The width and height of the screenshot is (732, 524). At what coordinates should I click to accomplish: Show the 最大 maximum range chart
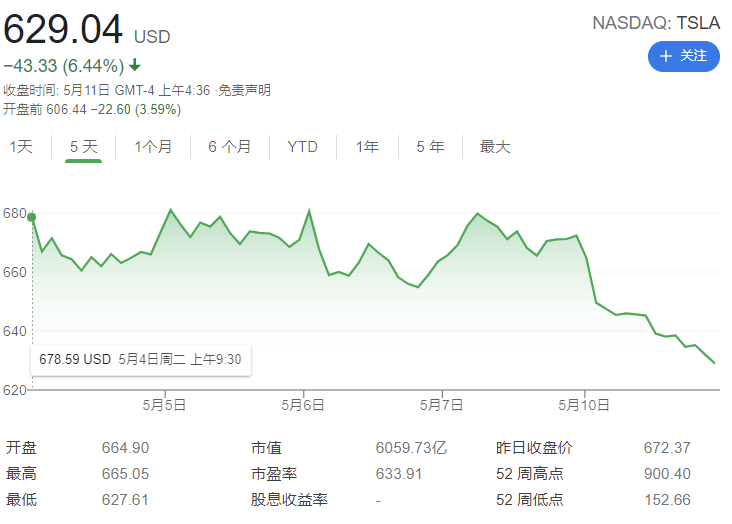coord(495,147)
